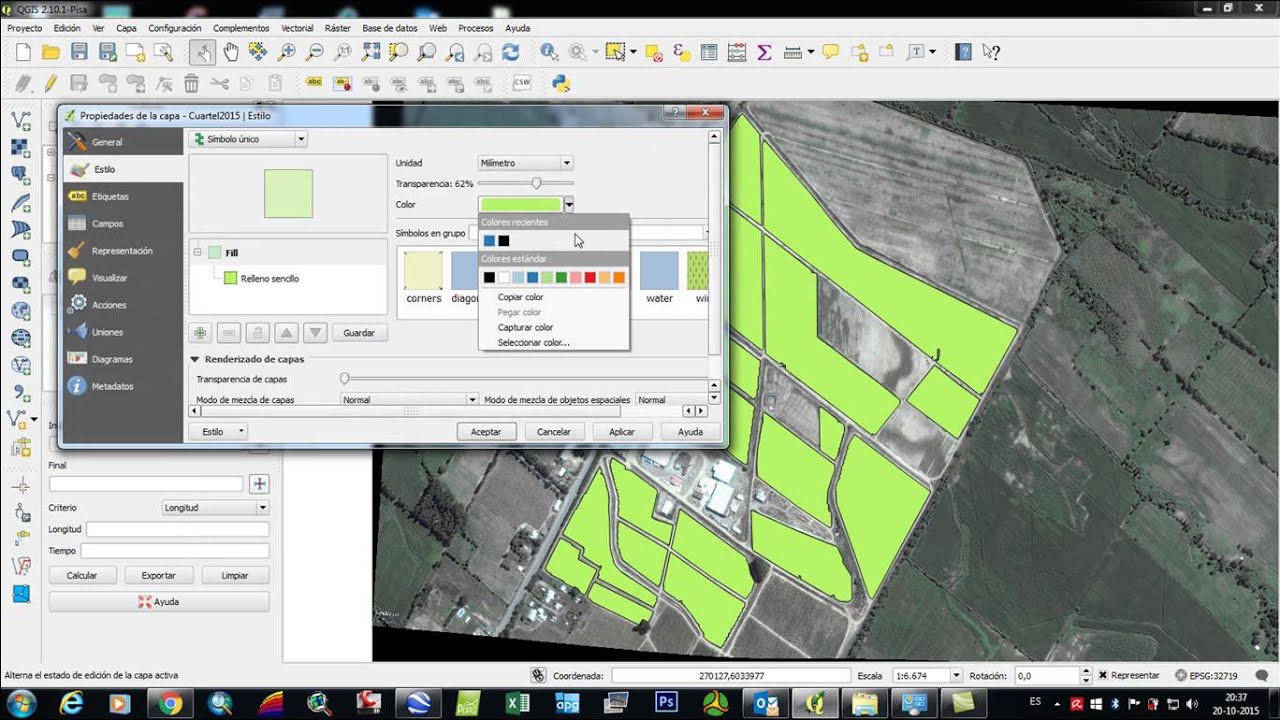This screenshot has width=1280, height=720.
Task: Click the Delete Selected trash icon
Action: (191, 83)
